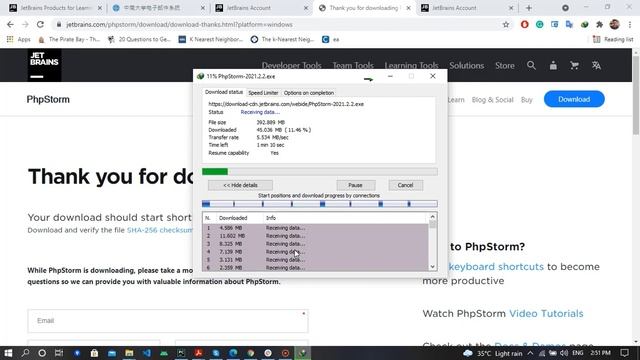The image size is (640, 360).
Task: Cancel the PhpStorm download
Action: [406, 185]
